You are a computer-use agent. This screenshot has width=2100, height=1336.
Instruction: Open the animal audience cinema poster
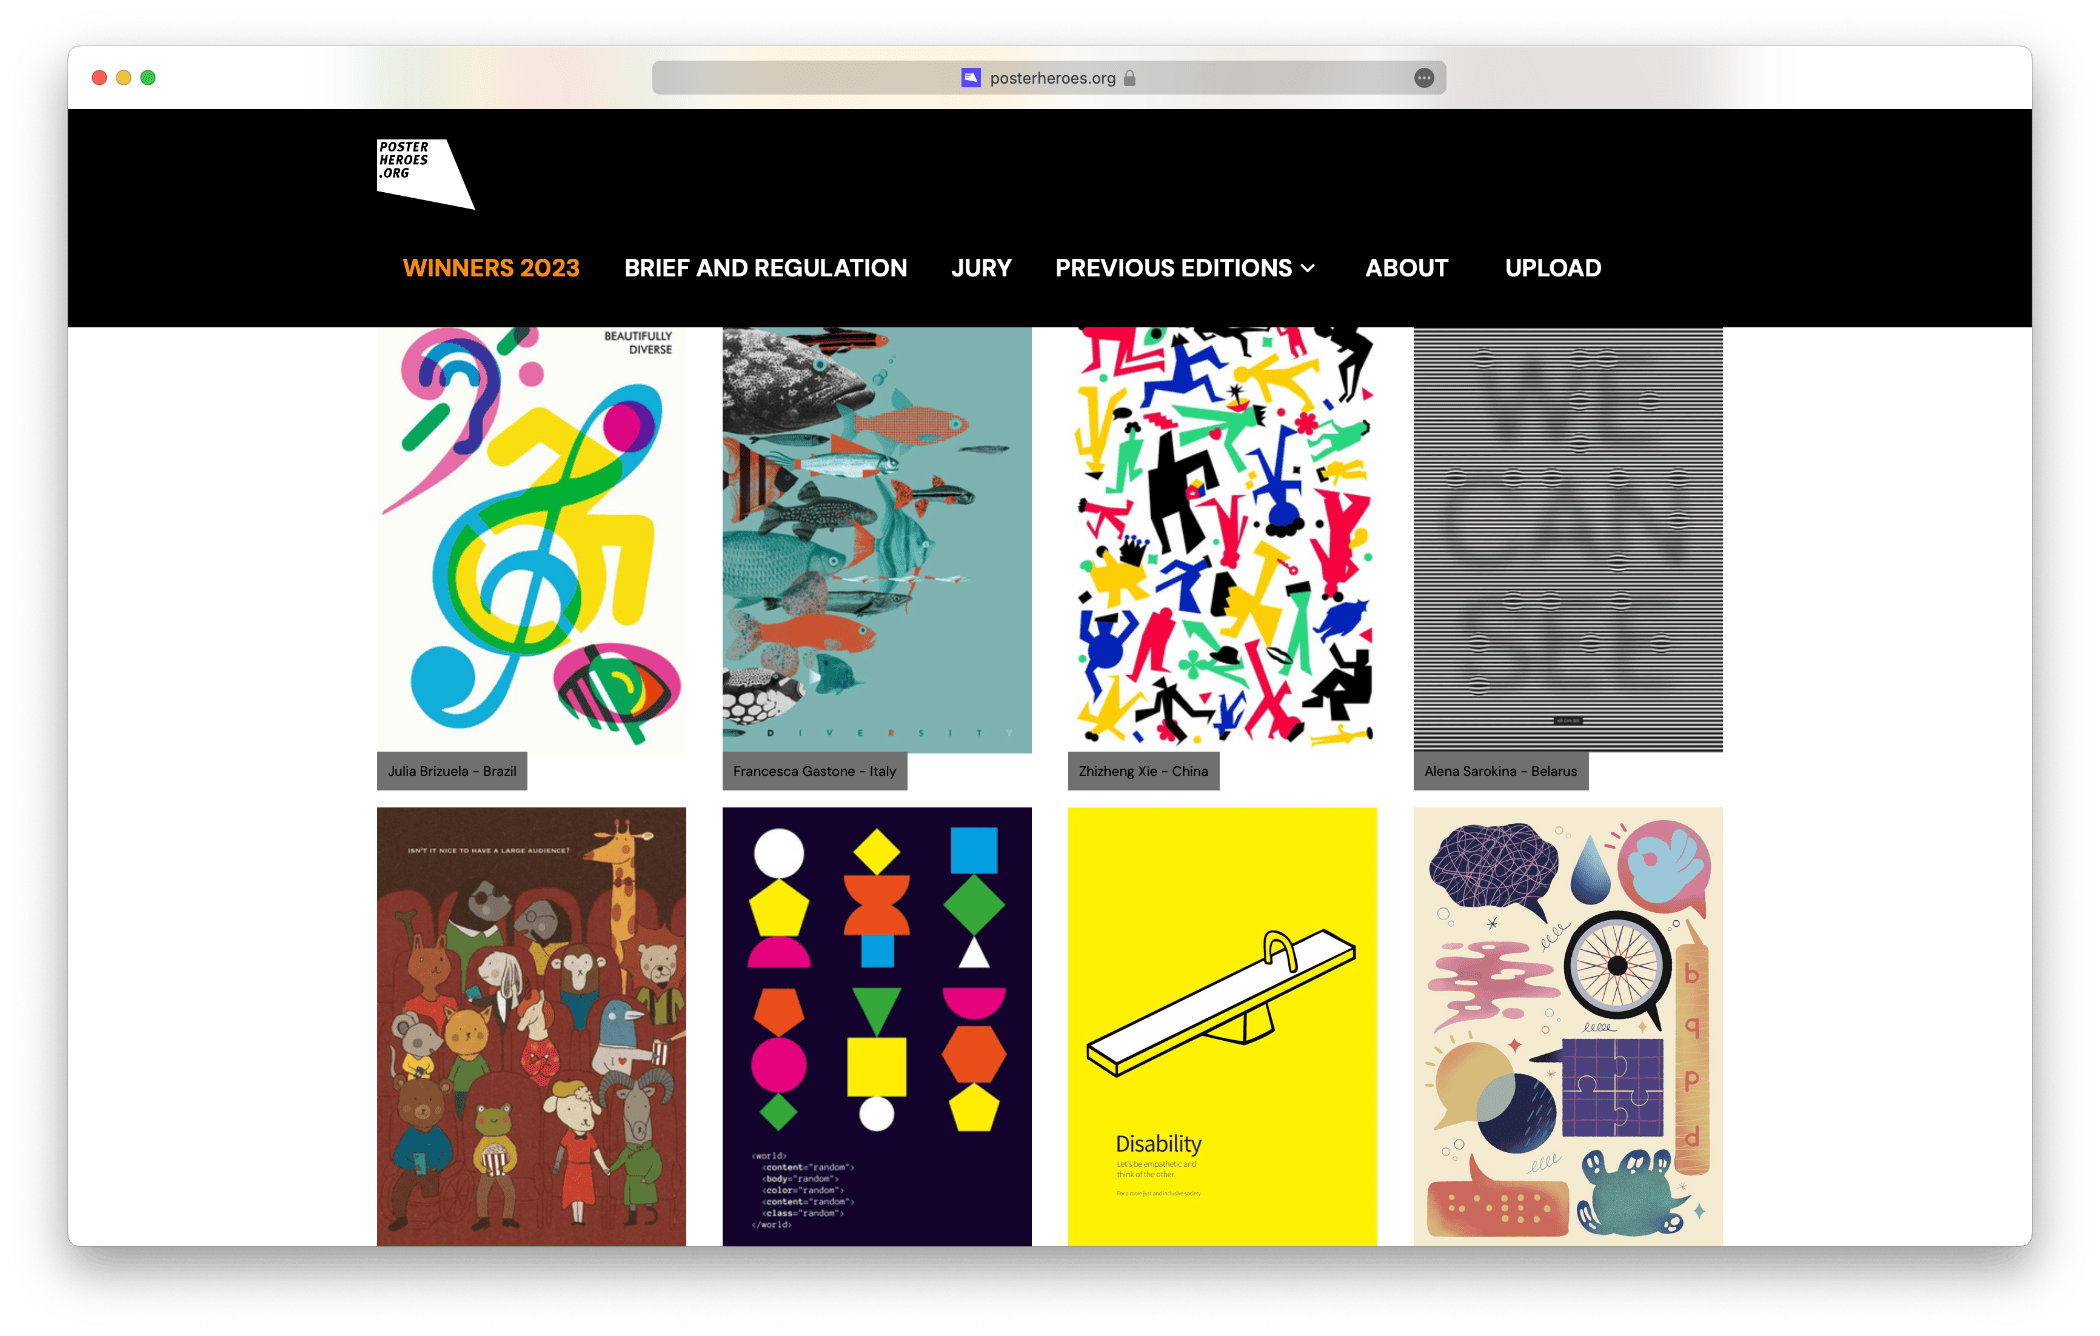(x=531, y=1026)
